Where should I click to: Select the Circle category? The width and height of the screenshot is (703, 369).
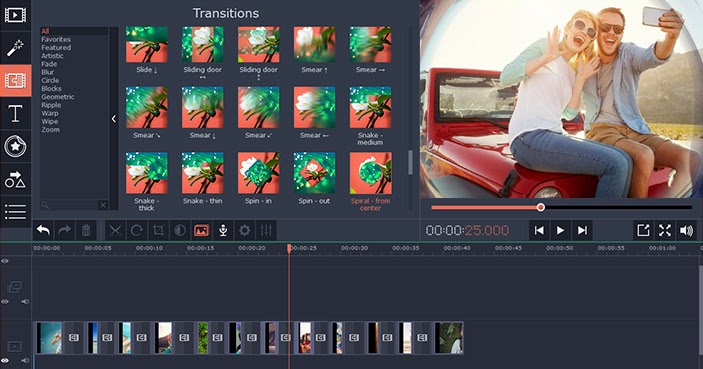click(50, 81)
